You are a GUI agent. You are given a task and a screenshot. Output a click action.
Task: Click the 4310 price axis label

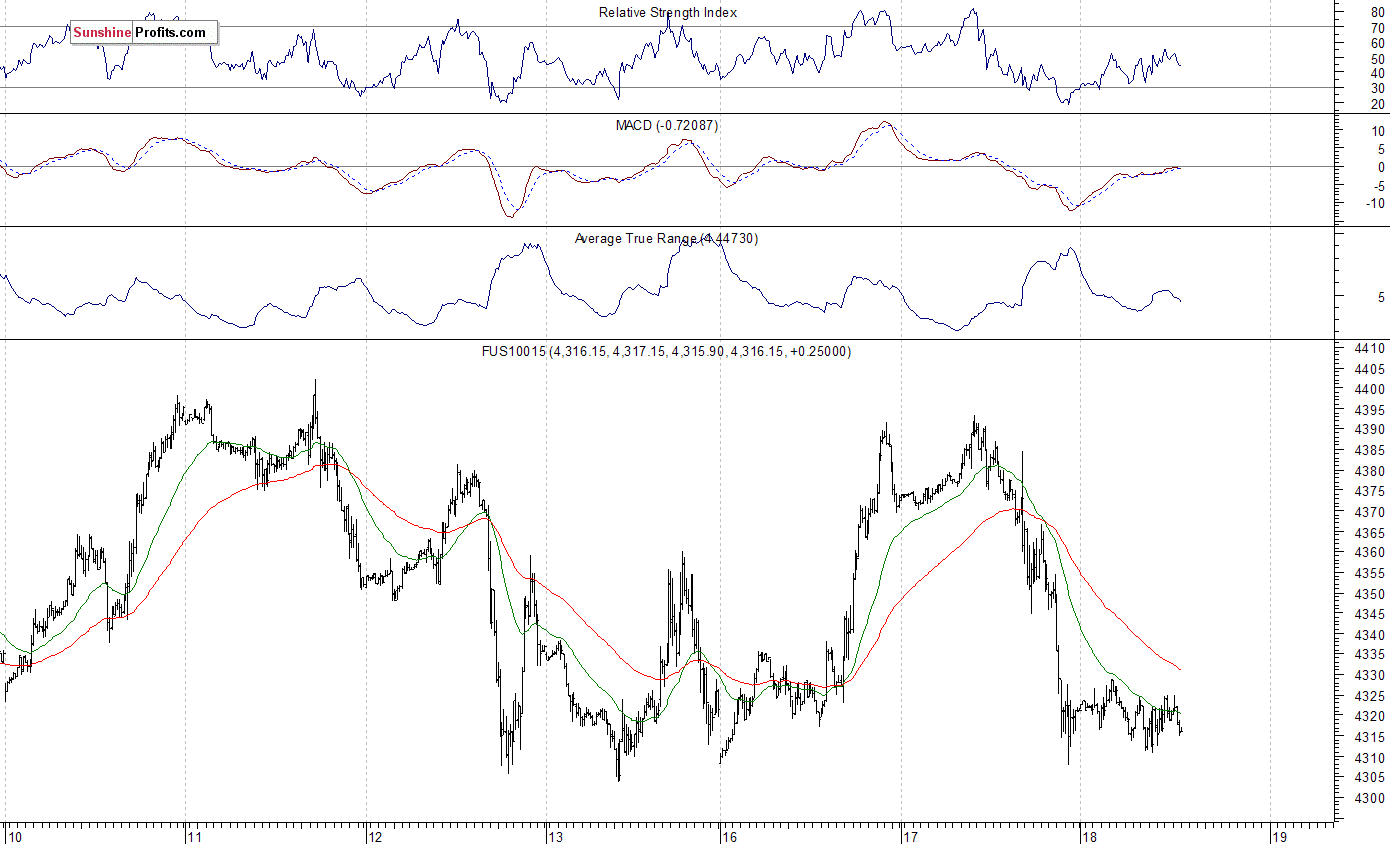[x=1369, y=757]
